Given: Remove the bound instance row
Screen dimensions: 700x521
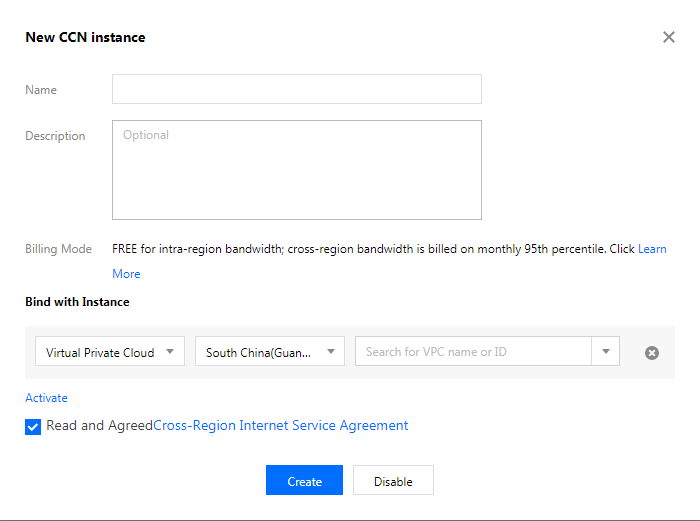Looking at the screenshot, I should click(651, 353).
